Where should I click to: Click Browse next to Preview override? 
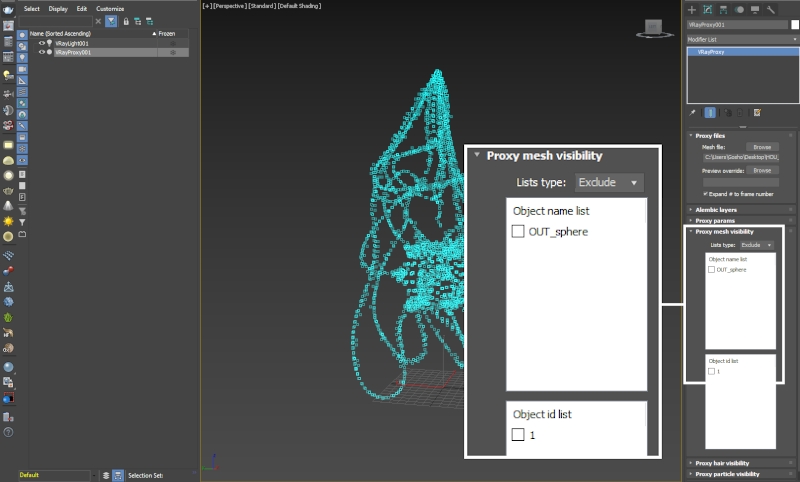tap(762, 171)
